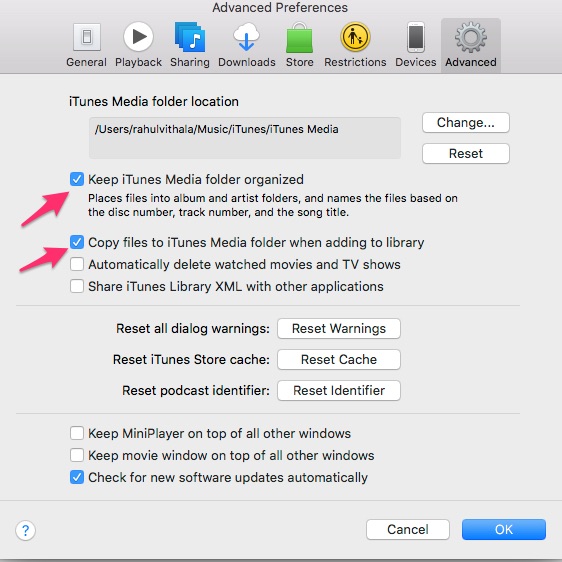Click the Reset Identifier button
This screenshot has height=562, width=562.
[339, 390]
